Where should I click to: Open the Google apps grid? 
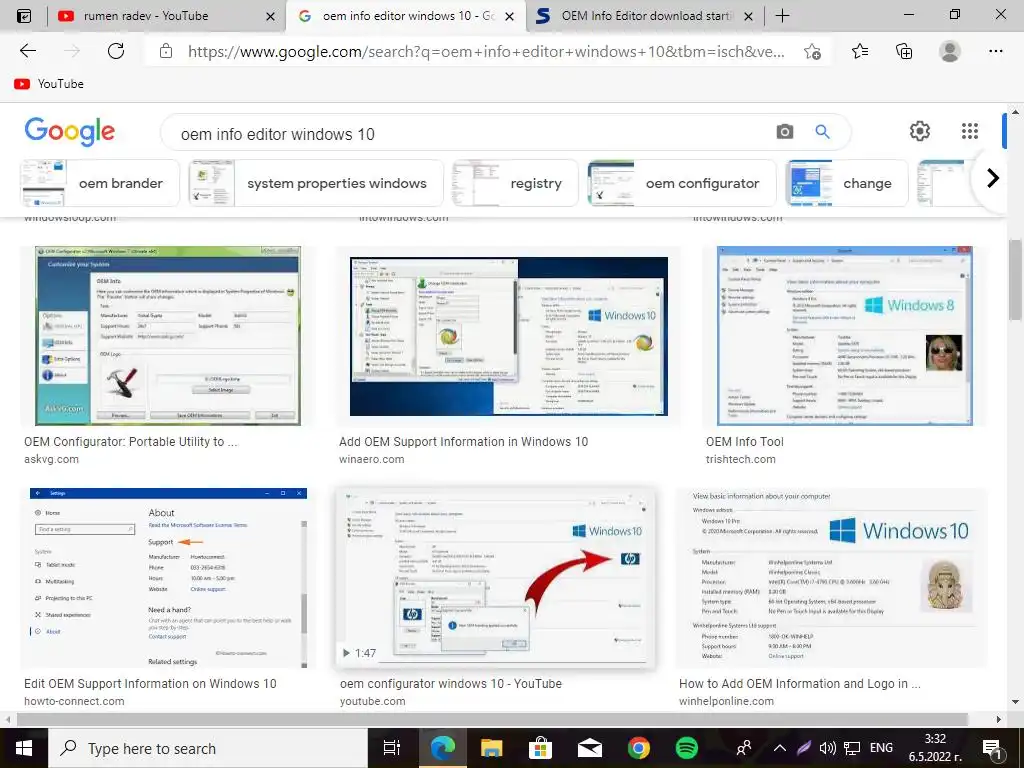pos(970,131)
